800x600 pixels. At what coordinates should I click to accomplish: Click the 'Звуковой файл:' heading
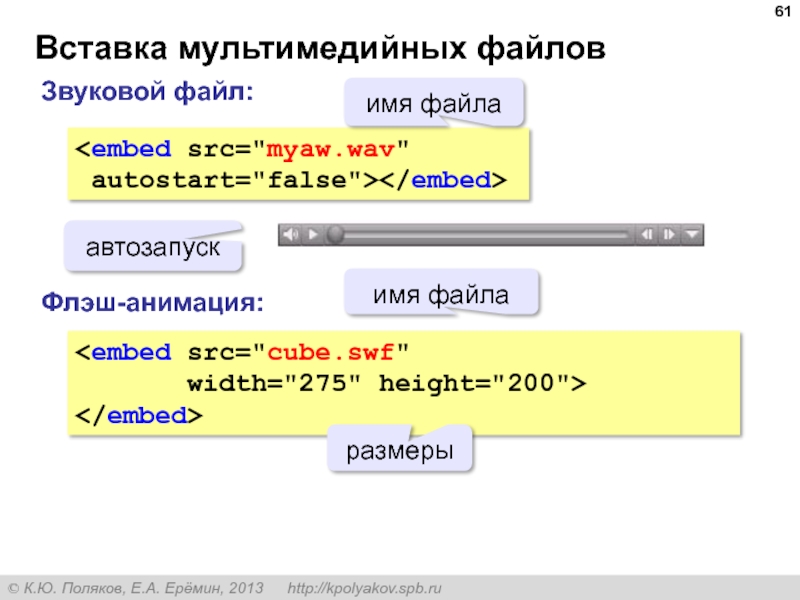(147, 92)
